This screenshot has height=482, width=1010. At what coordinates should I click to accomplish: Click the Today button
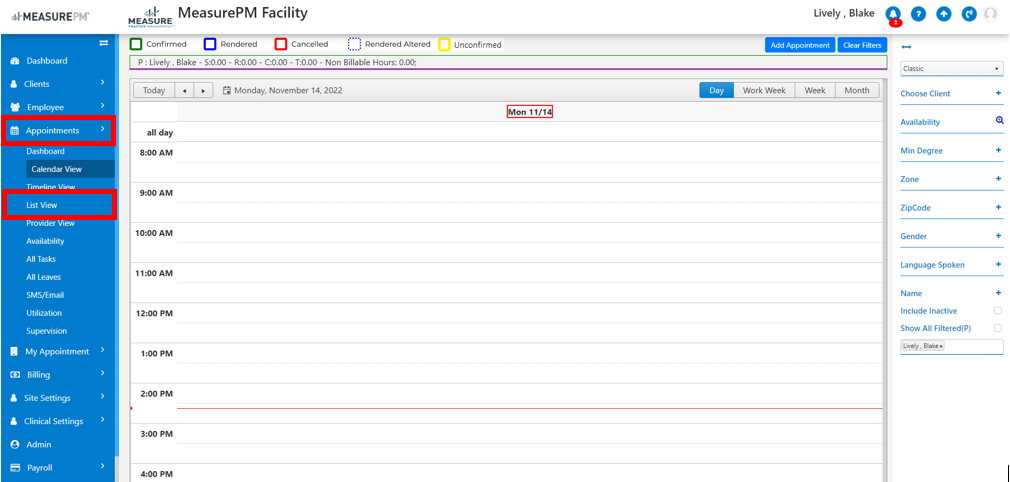point(154,91)
